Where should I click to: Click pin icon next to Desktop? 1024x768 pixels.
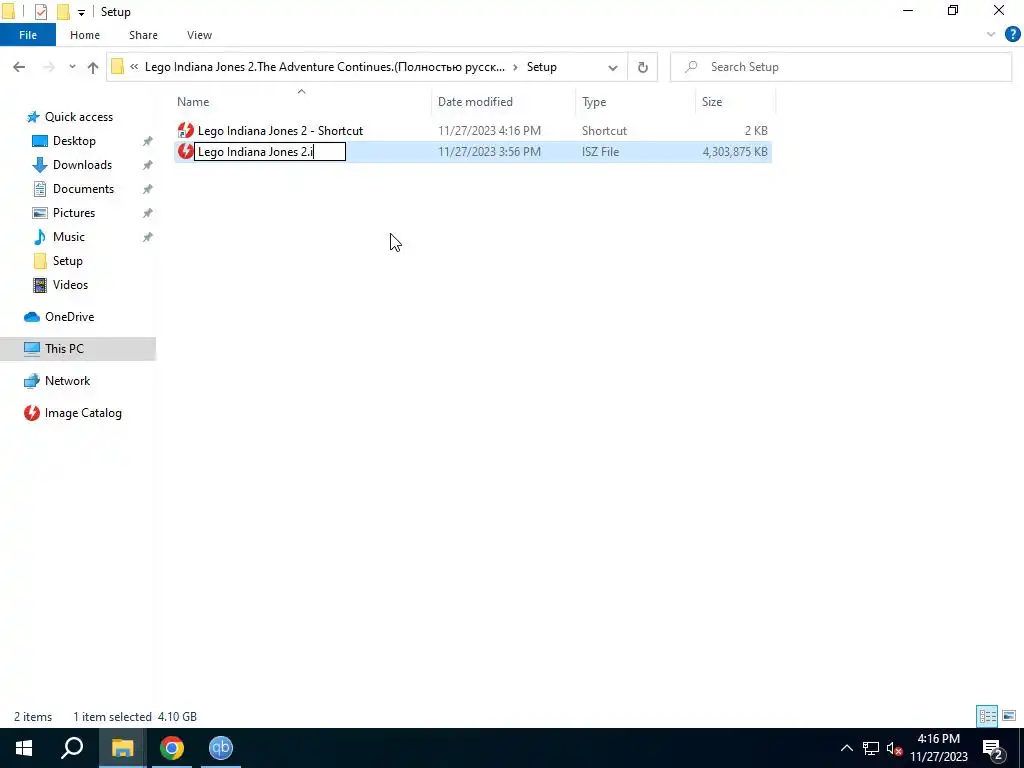coord(148,141)
